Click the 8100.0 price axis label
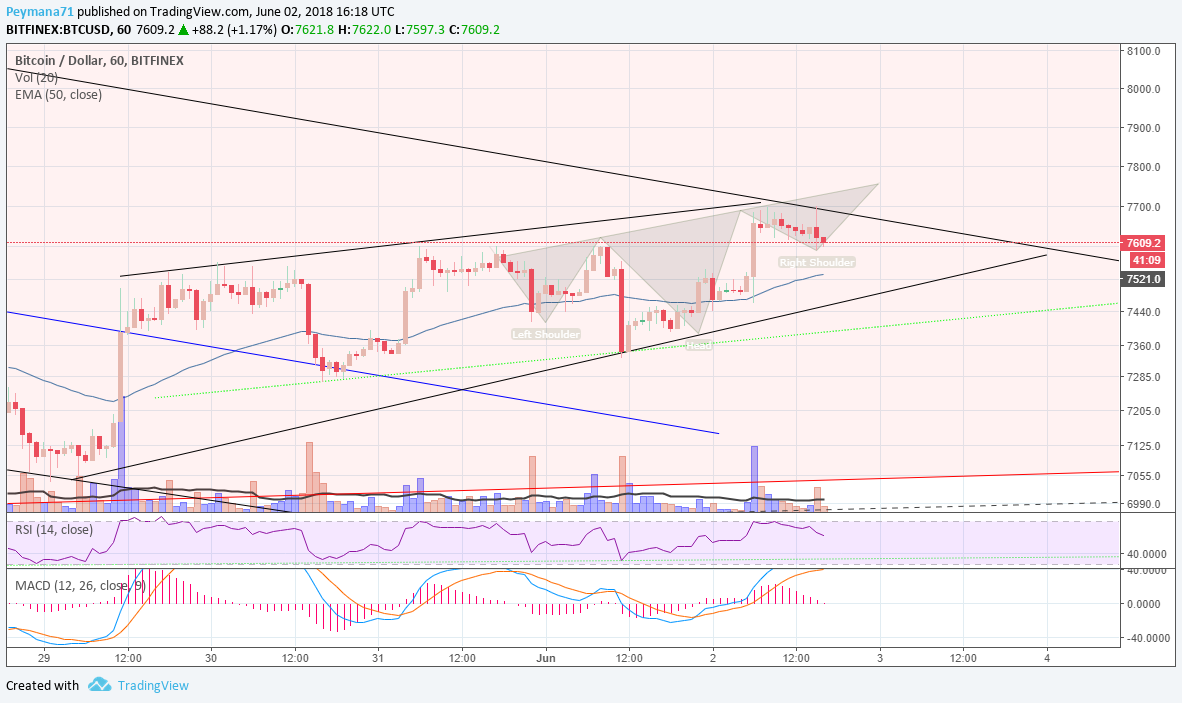Screen dimensions: 1182x703 (x=1143, y=51)
